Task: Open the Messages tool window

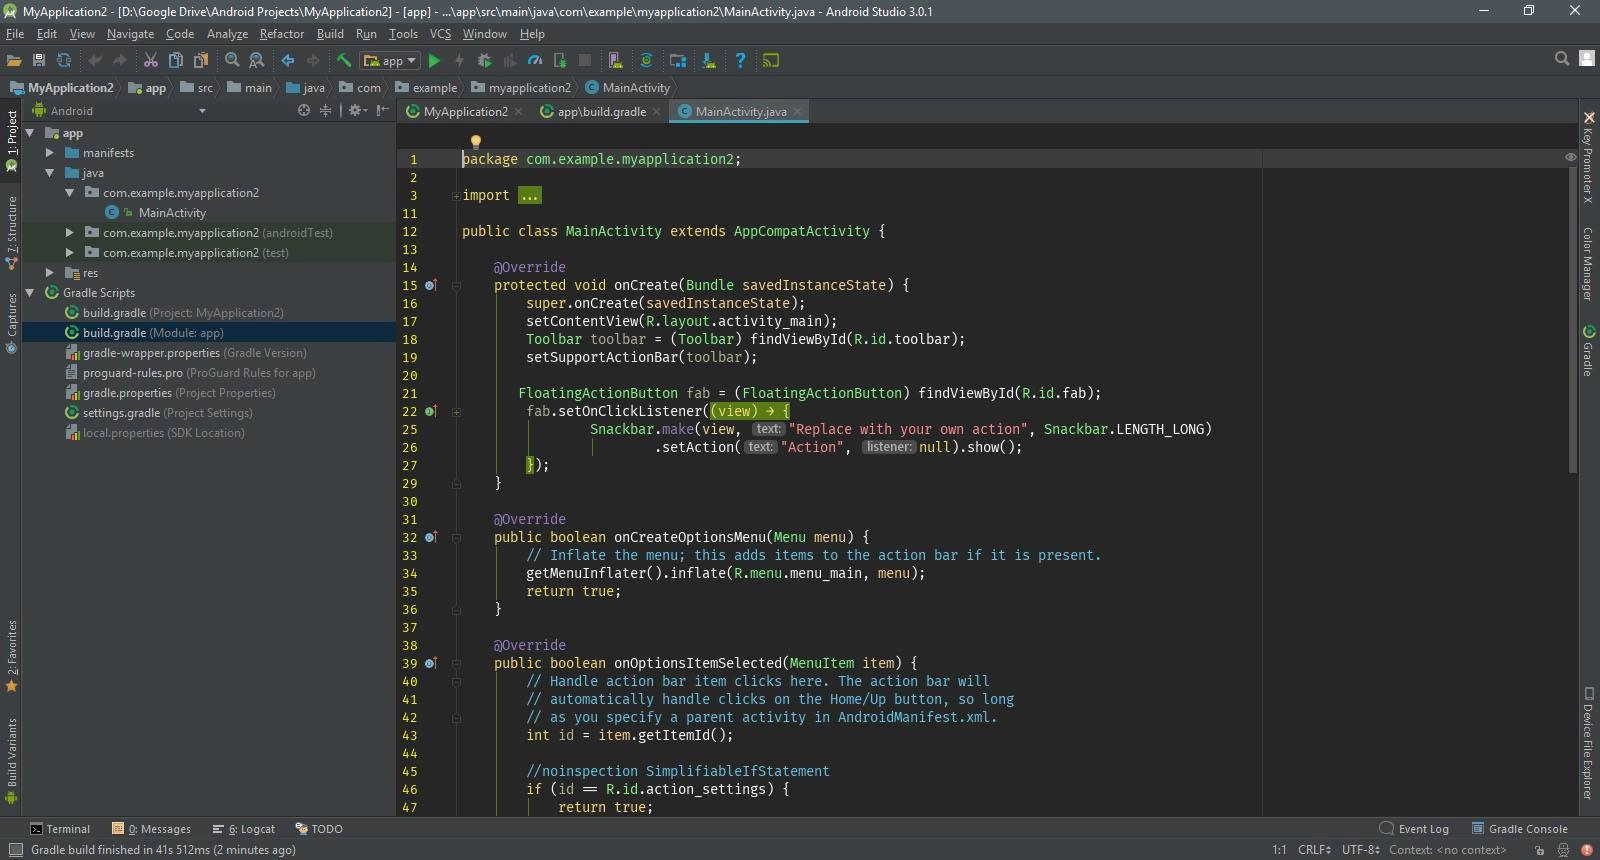Action: (x=152, y=829)
